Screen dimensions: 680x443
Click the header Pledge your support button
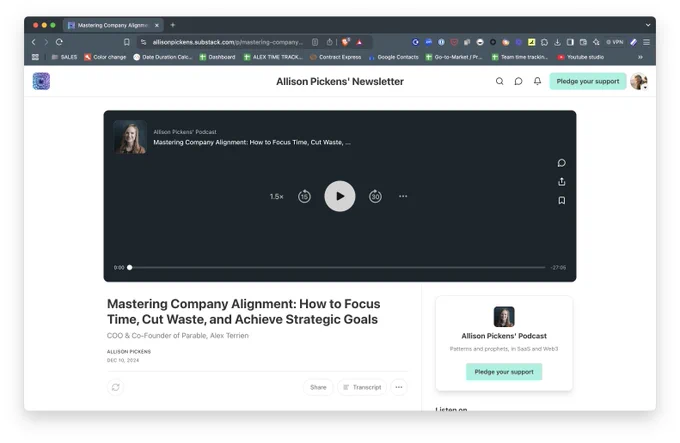coord(588,81)
